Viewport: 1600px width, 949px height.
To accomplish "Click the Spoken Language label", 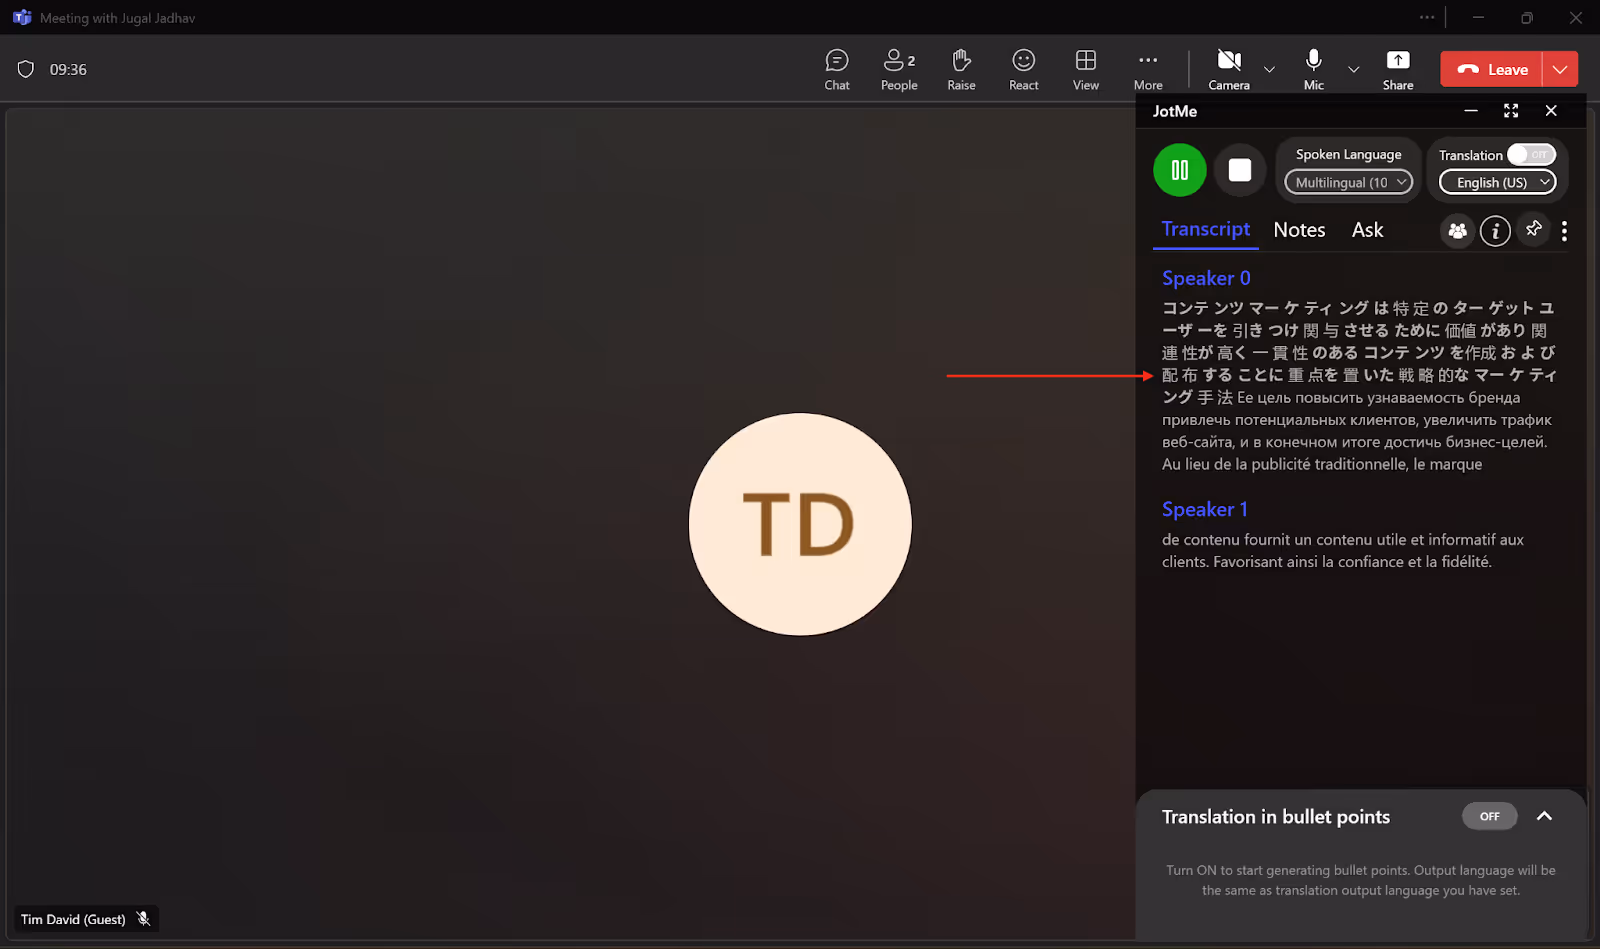I will 1348,154.
